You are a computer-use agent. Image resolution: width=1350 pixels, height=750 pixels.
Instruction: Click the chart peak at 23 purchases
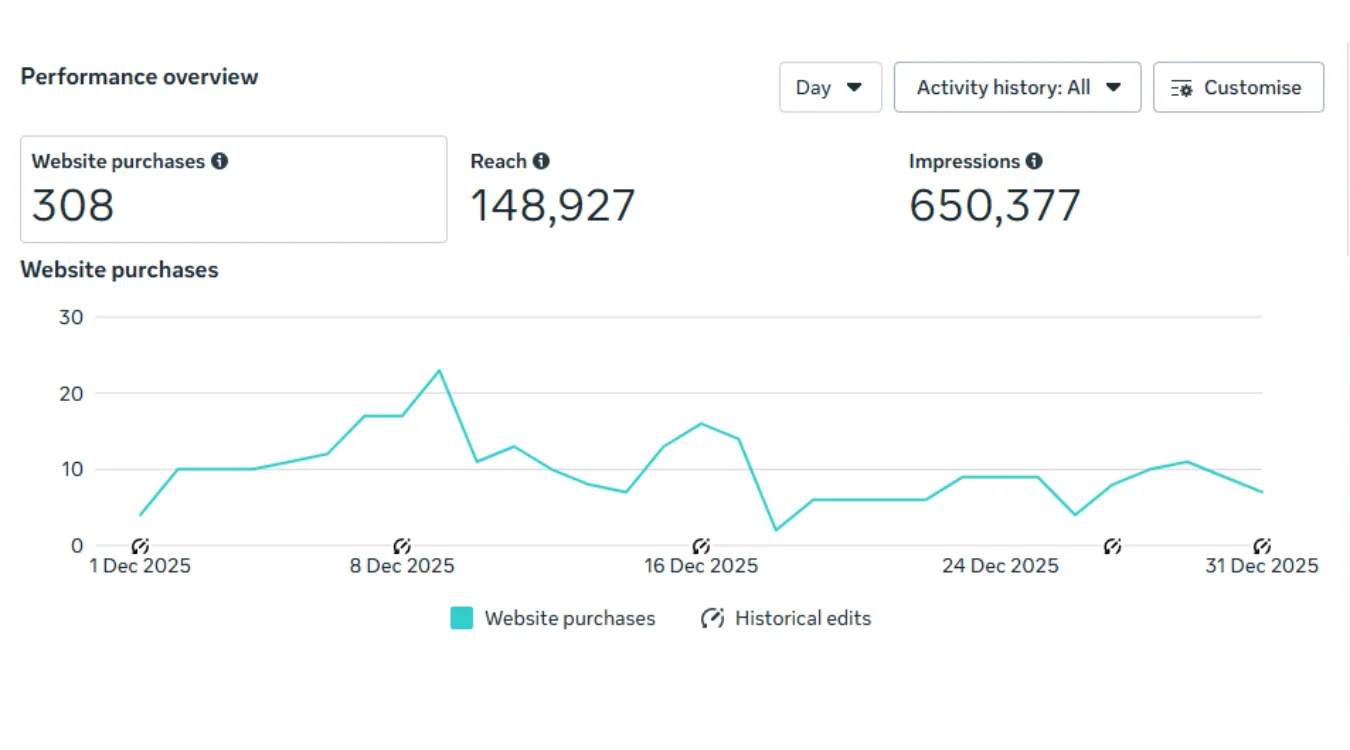(x=439, y=370)
